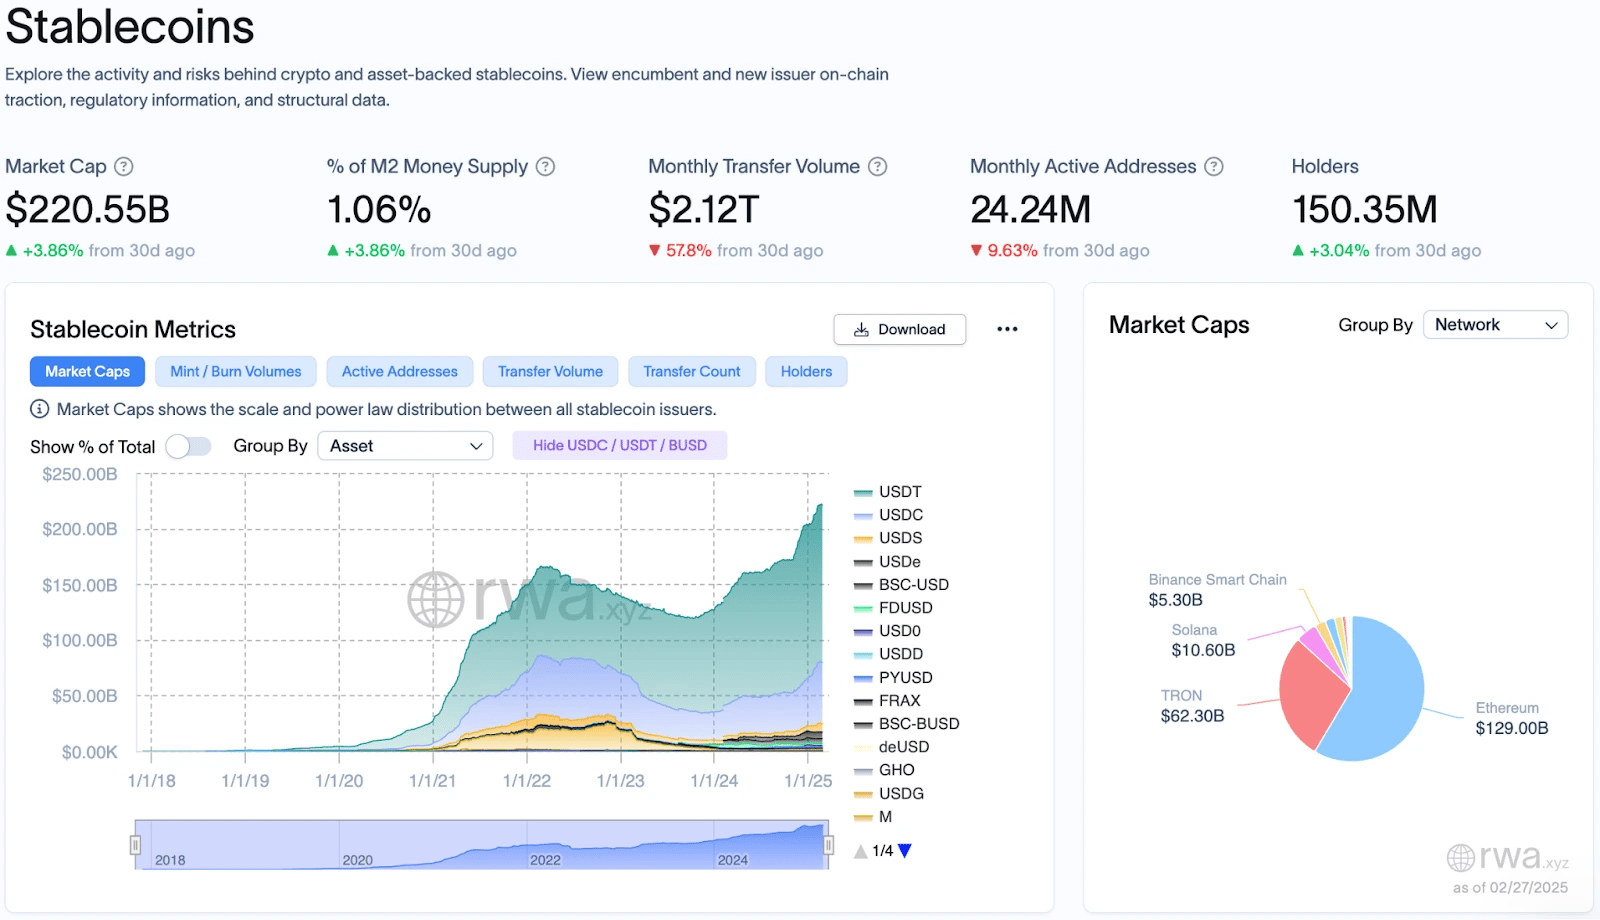1600x920 pixels.
Task: Switch to the Holders tab
Action: pyautogui.click(x=805, y=371)
